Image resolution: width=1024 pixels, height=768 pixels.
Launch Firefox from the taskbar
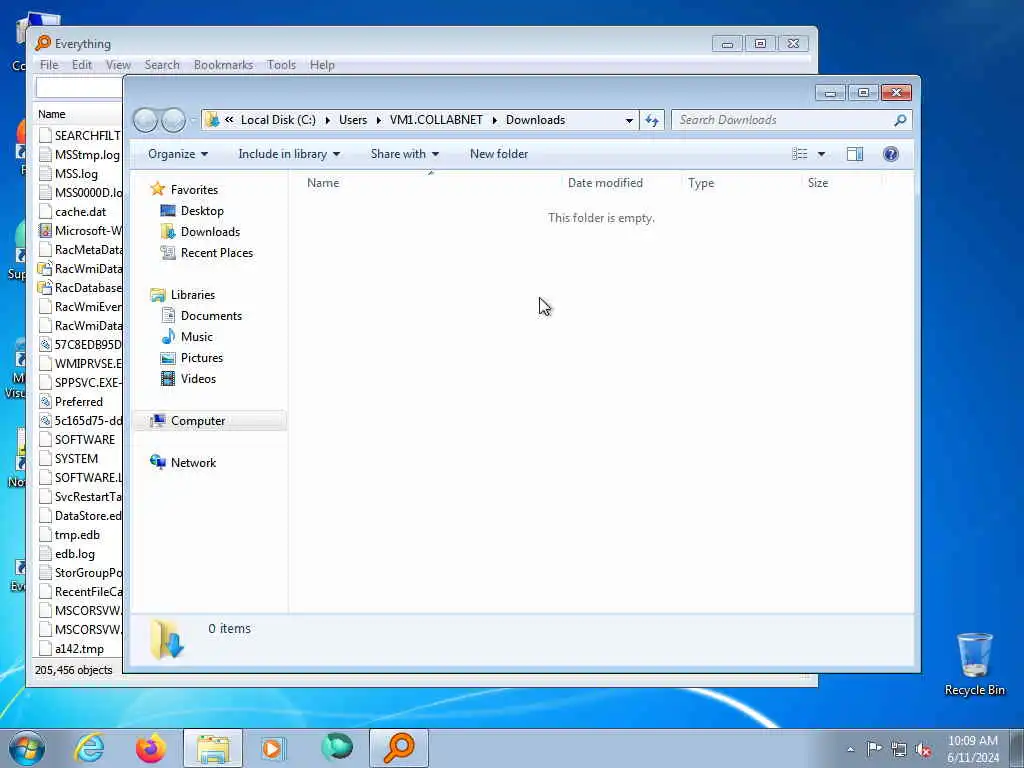[x=150, y=748]
